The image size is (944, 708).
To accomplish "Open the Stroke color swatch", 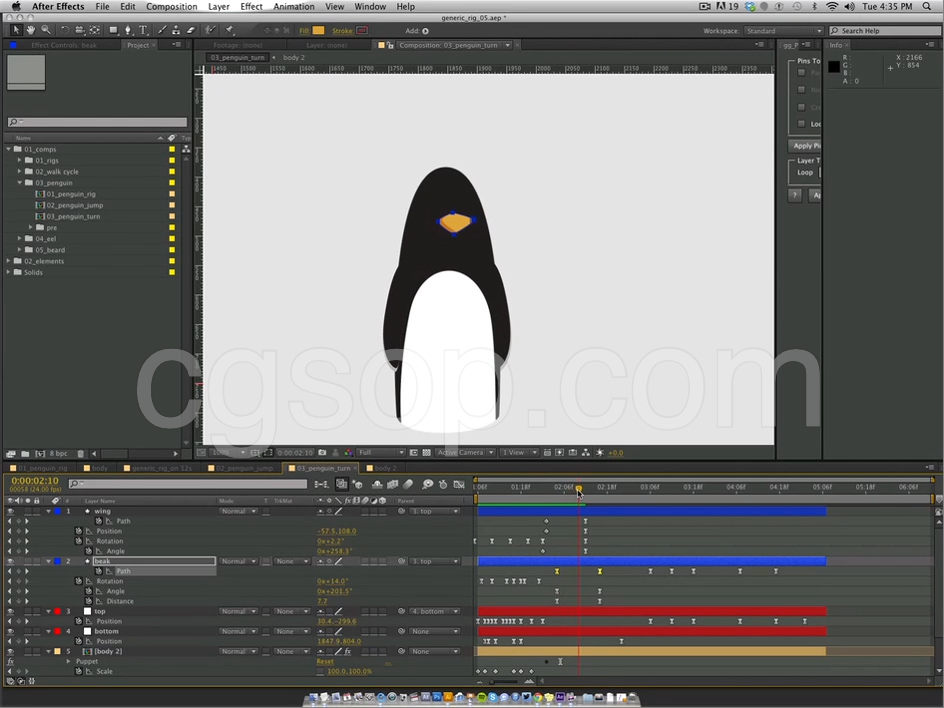I will pos(362,31).
